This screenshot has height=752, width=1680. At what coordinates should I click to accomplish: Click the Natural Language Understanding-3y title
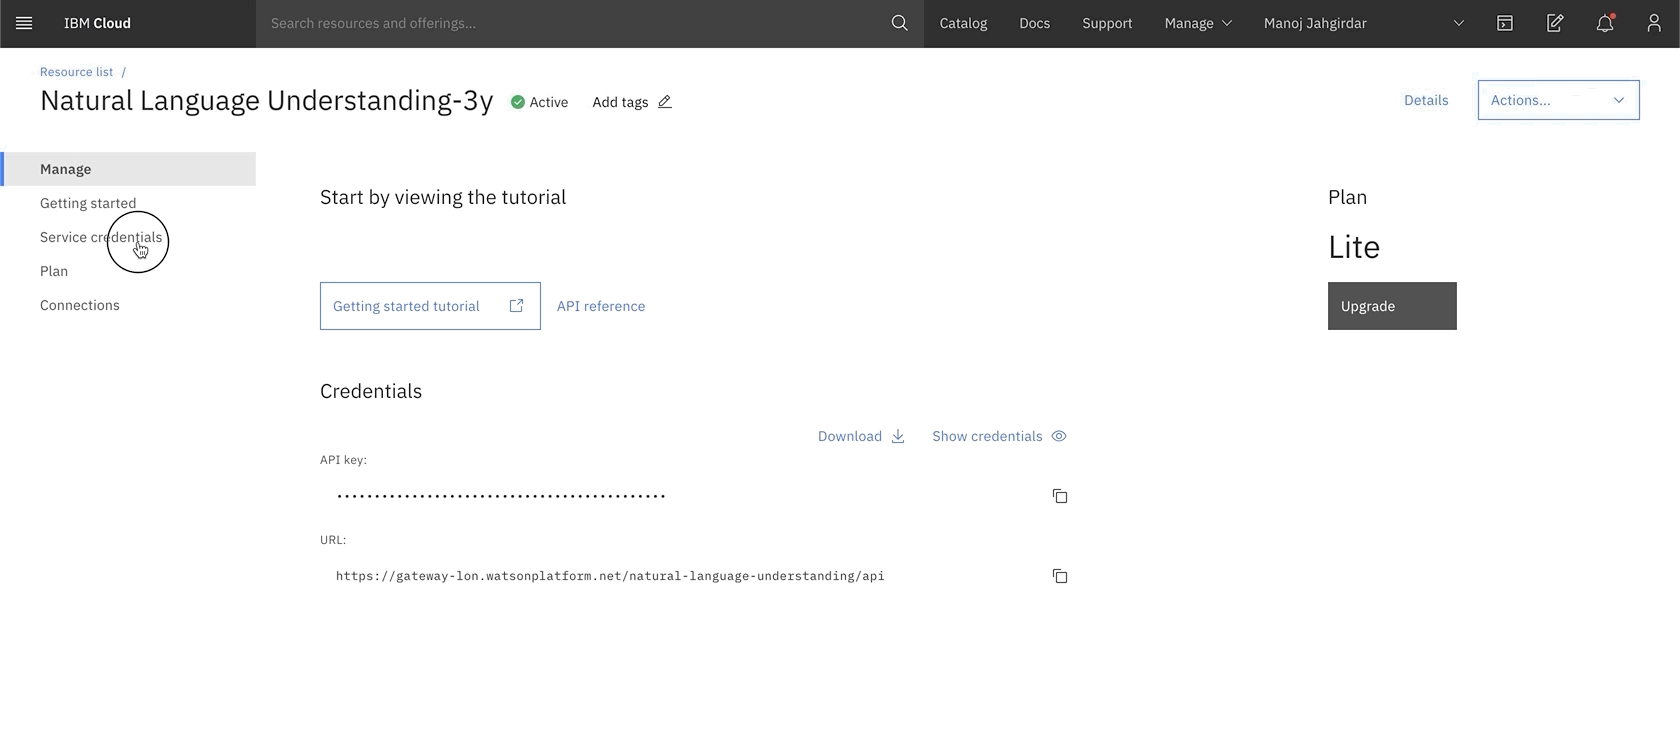[x=267, y=101]
